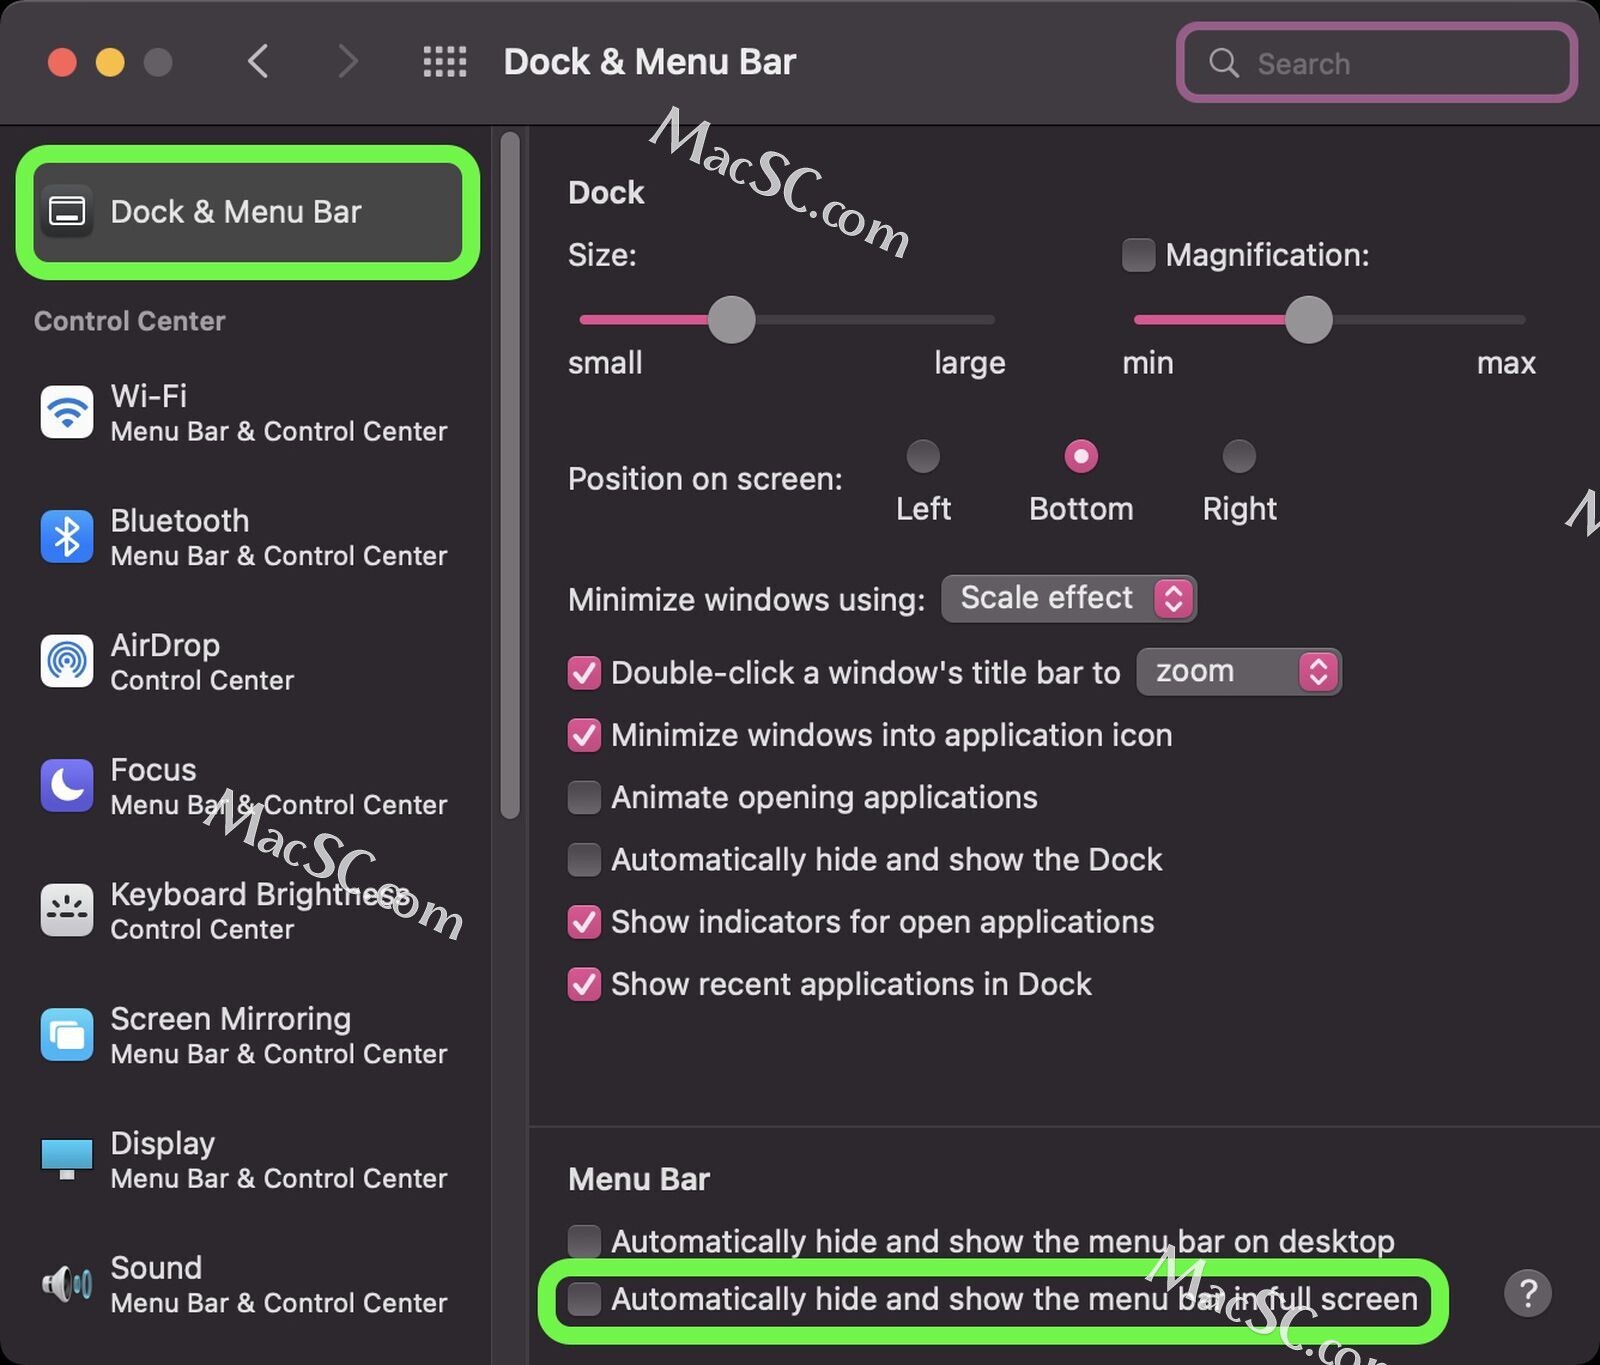Click the AirDrop icon in sidebar
The width and height of the screenshot is (1600, 1365).
click(x=67, y=661)
